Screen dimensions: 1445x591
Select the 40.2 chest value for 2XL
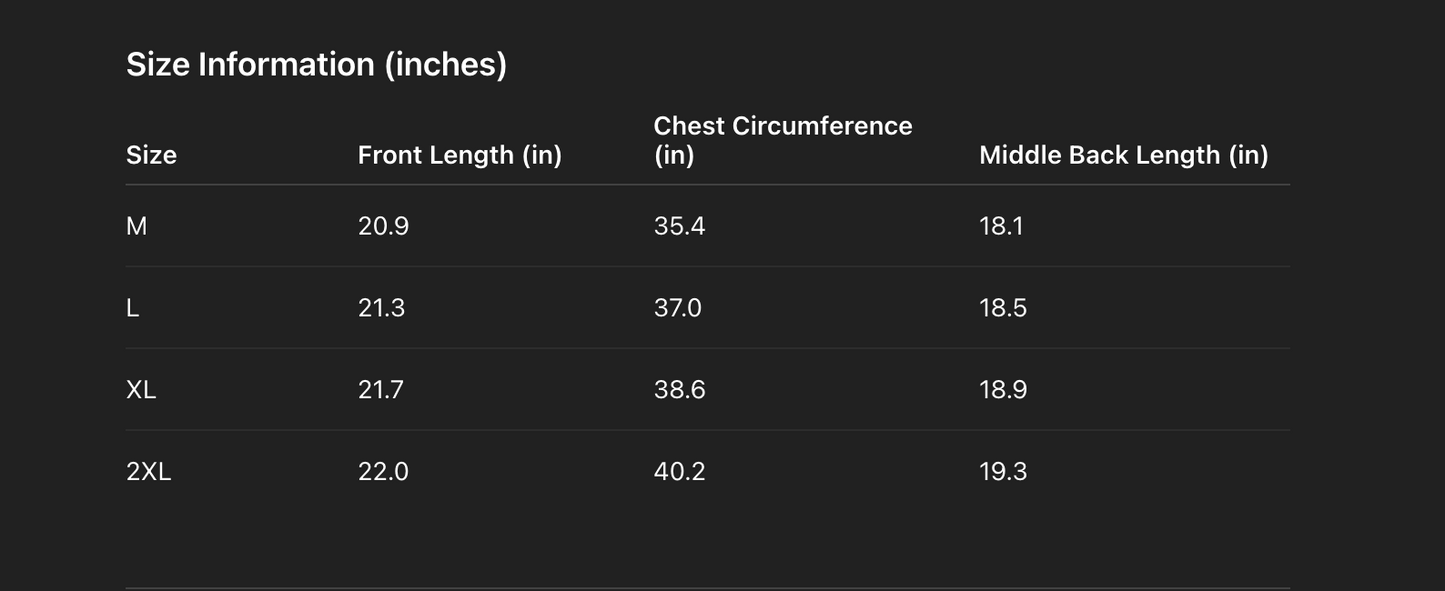pyautogui.click(x=679, y=472)
